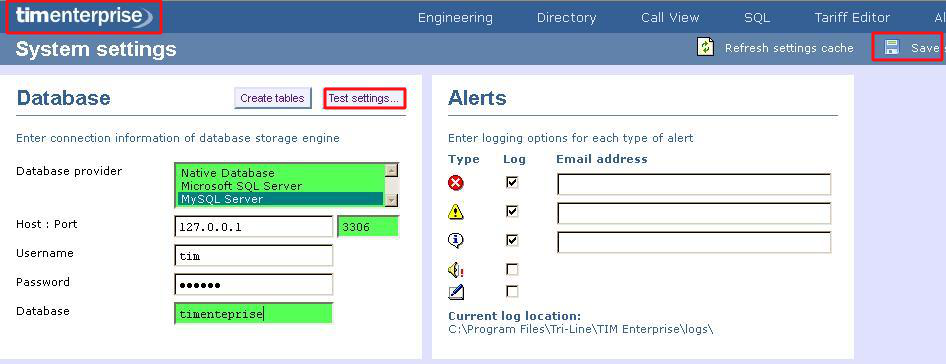Click the Create tables button

273,98
